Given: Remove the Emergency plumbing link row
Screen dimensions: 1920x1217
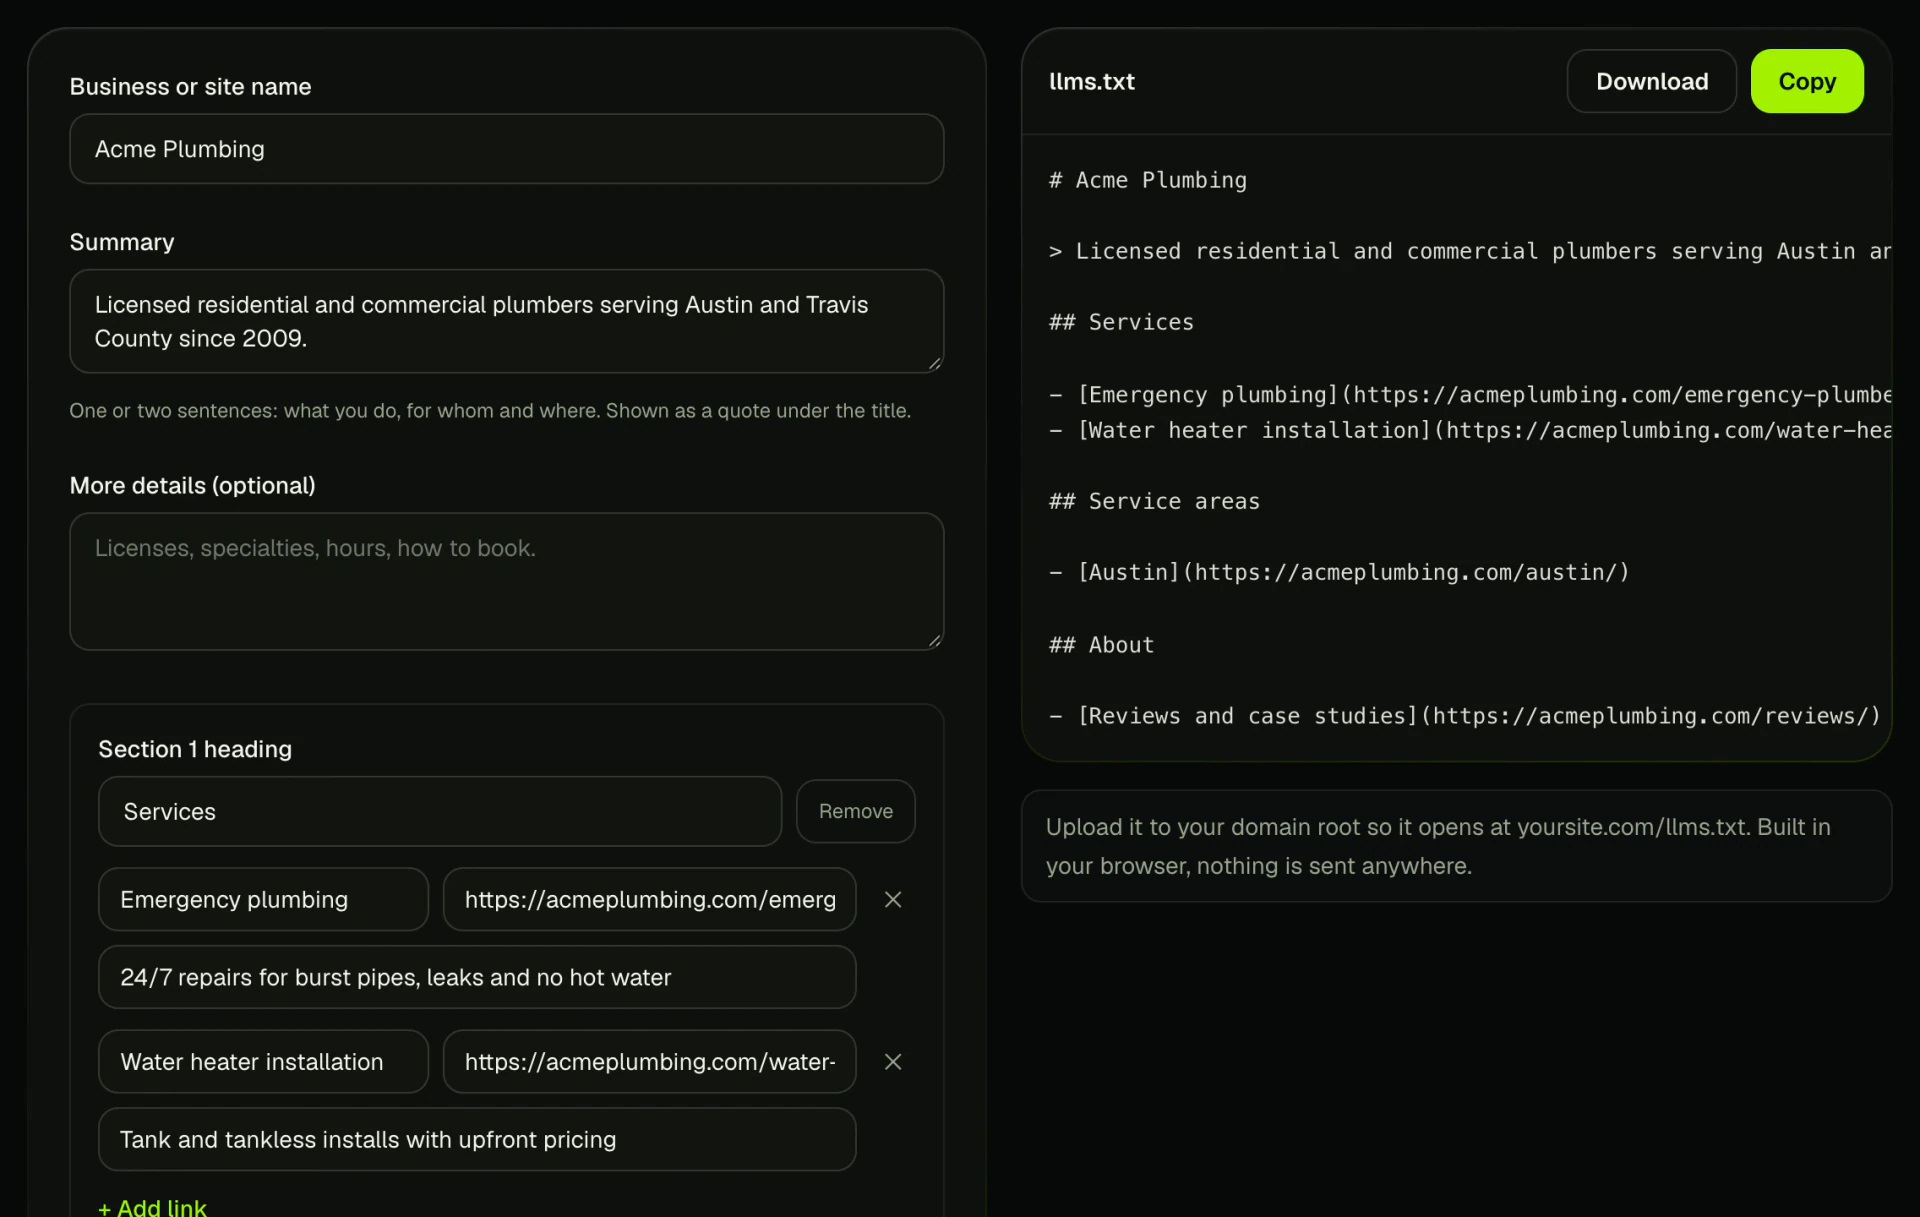Looking at the screenshot, I should click(893, 900).
